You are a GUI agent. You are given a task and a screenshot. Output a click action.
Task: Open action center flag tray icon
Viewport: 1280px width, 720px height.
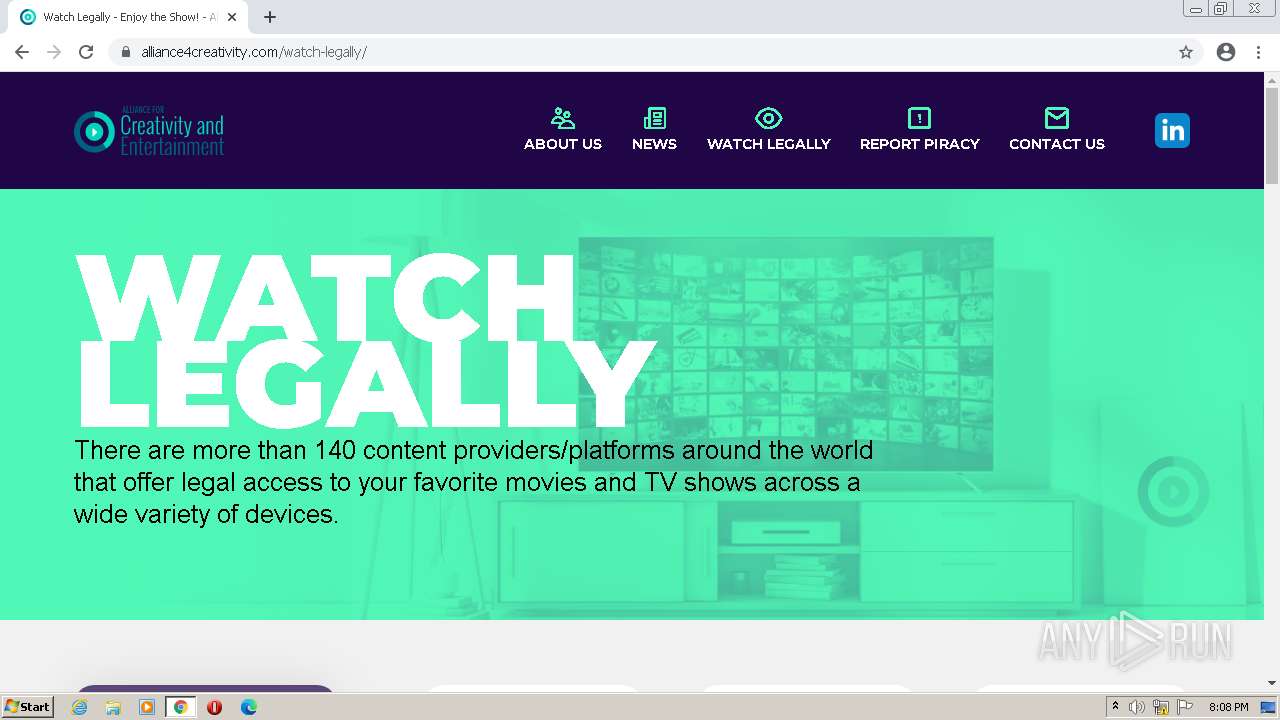pos(1184,707)
